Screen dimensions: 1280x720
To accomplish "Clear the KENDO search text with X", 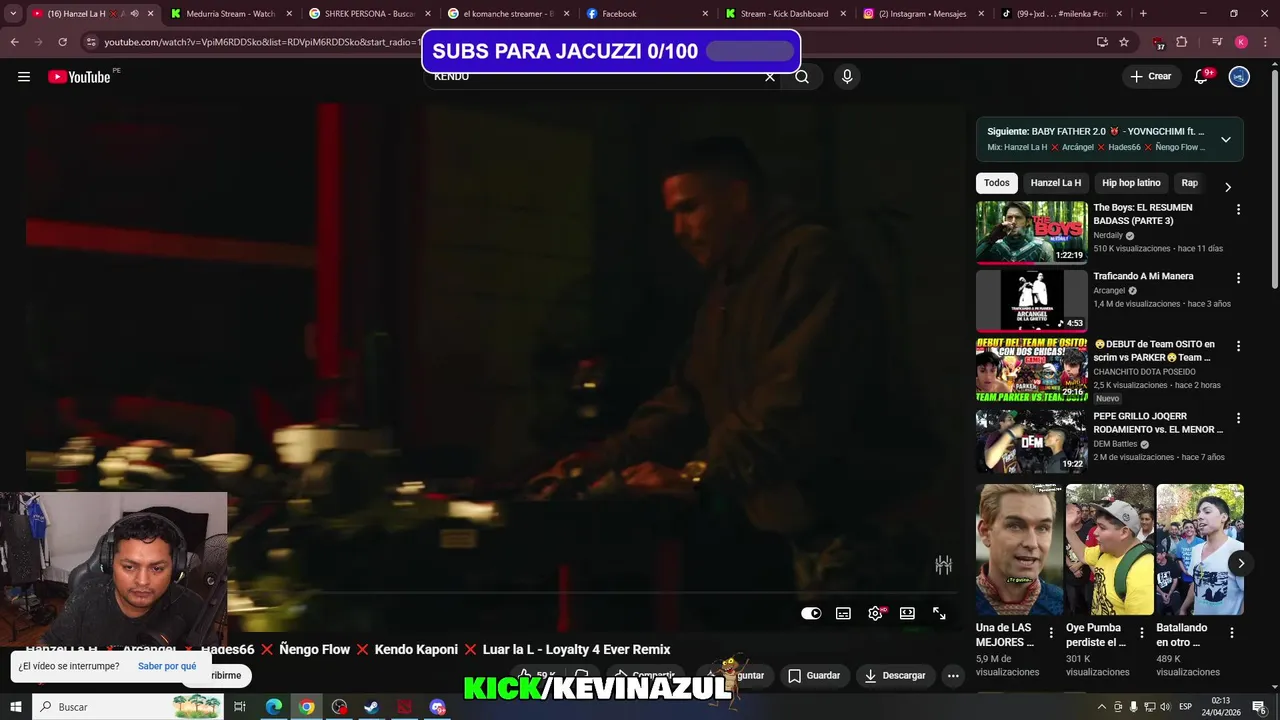I will pos(770,77).
